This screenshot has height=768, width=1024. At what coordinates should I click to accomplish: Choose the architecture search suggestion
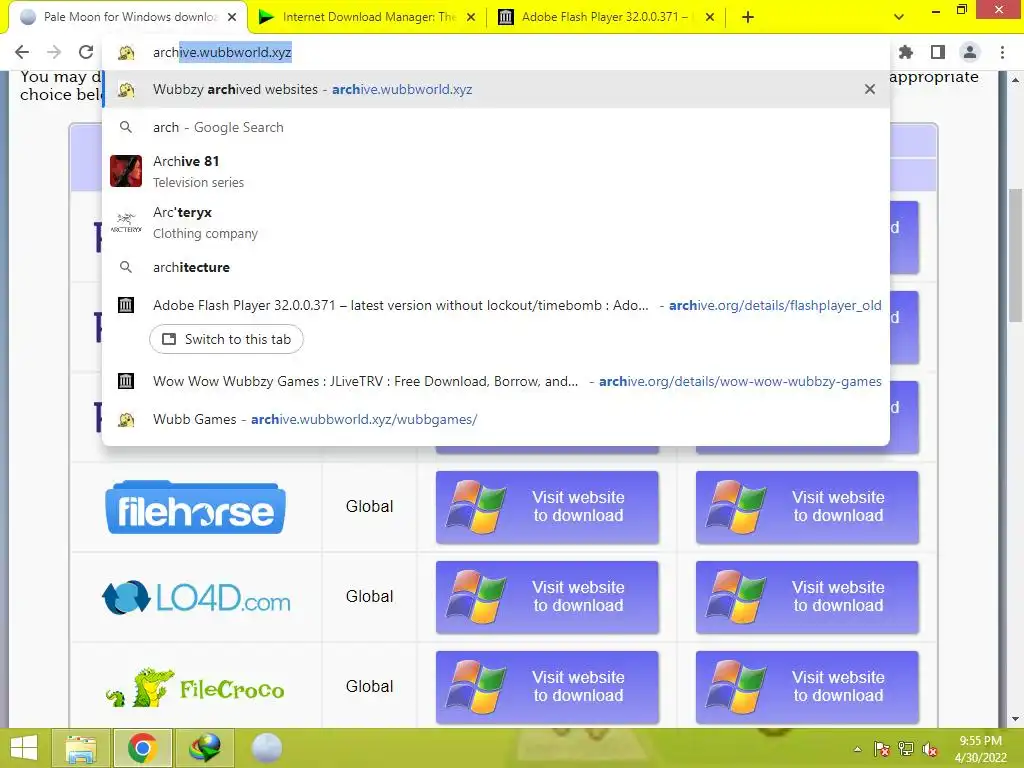click(496, 267)
